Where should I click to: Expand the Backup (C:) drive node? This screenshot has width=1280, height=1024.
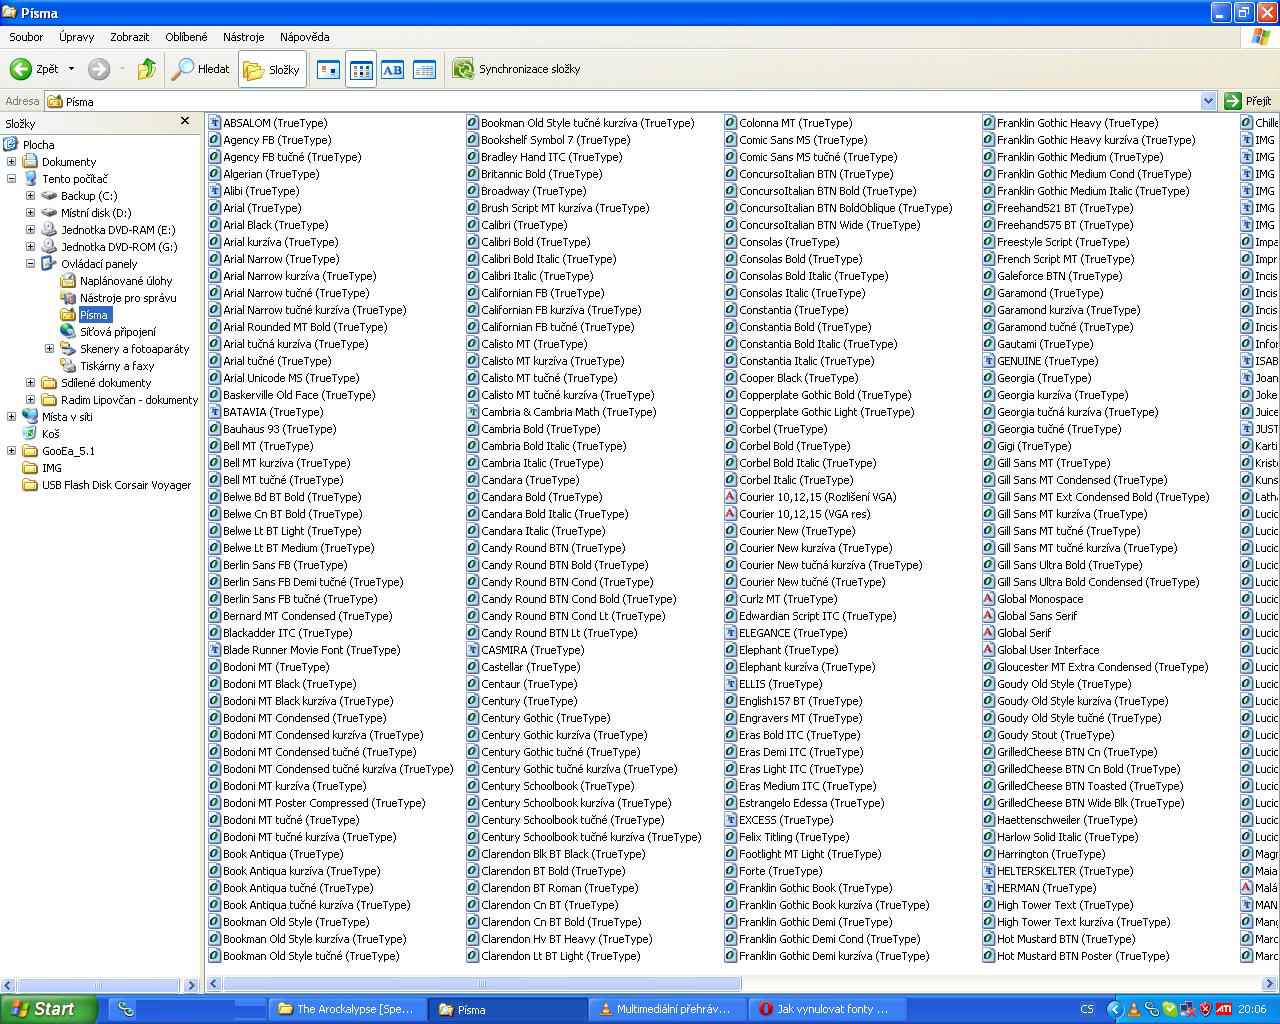pyautogui.click(x=30, y=196)
